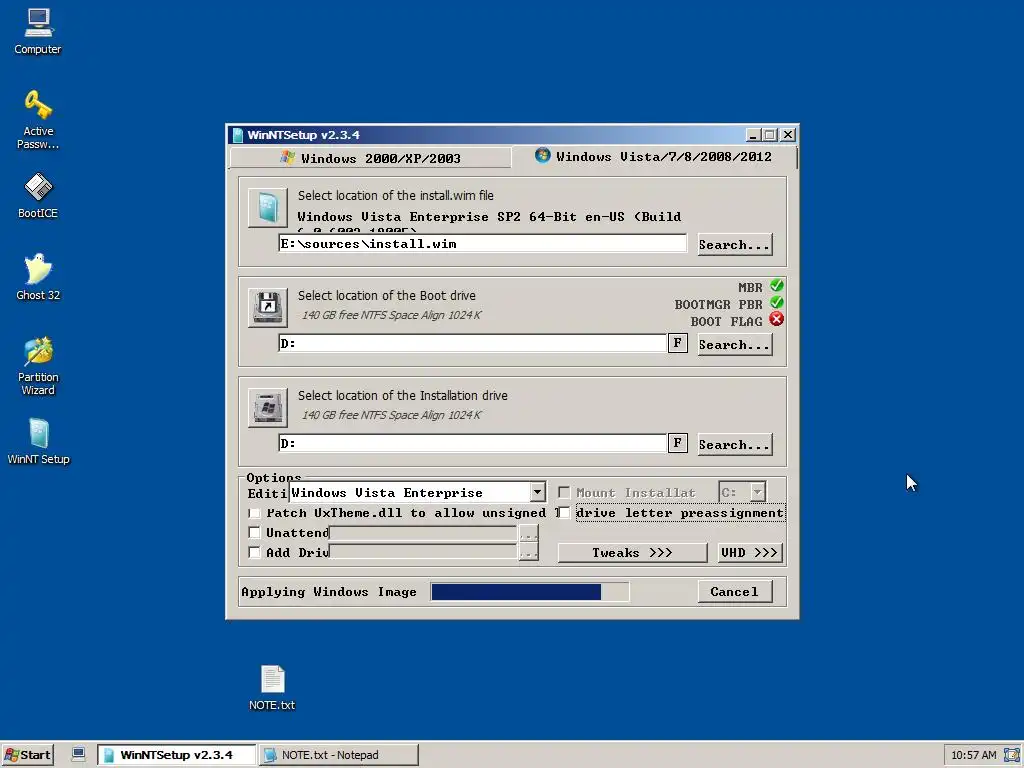
Task: Click Search for Installation drive
Action: pos(735,445)
